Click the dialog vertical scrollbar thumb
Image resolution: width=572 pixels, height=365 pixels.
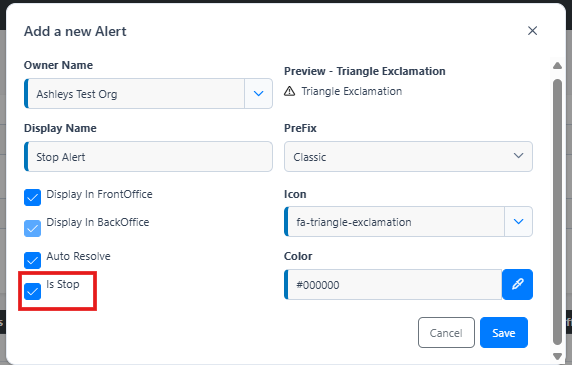coord(557,211)
